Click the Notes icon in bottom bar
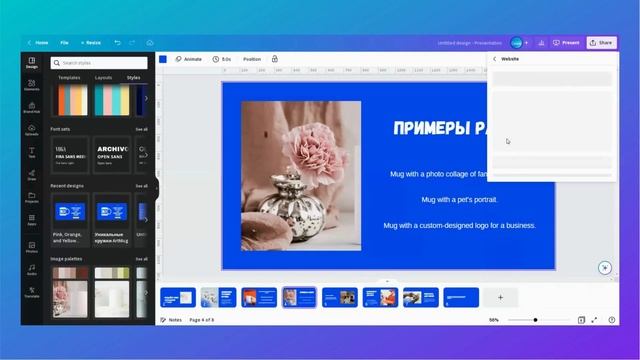This screenshot has width=640, height=360. point(163,320)
